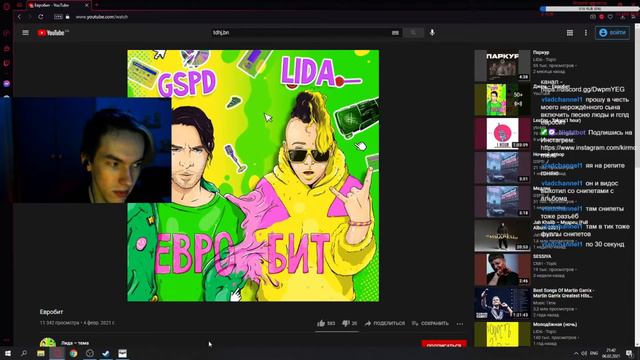640x360 pixels.
Task: Open the Молодёжная (ночь) title link
Action: click(x=555, y=324)
